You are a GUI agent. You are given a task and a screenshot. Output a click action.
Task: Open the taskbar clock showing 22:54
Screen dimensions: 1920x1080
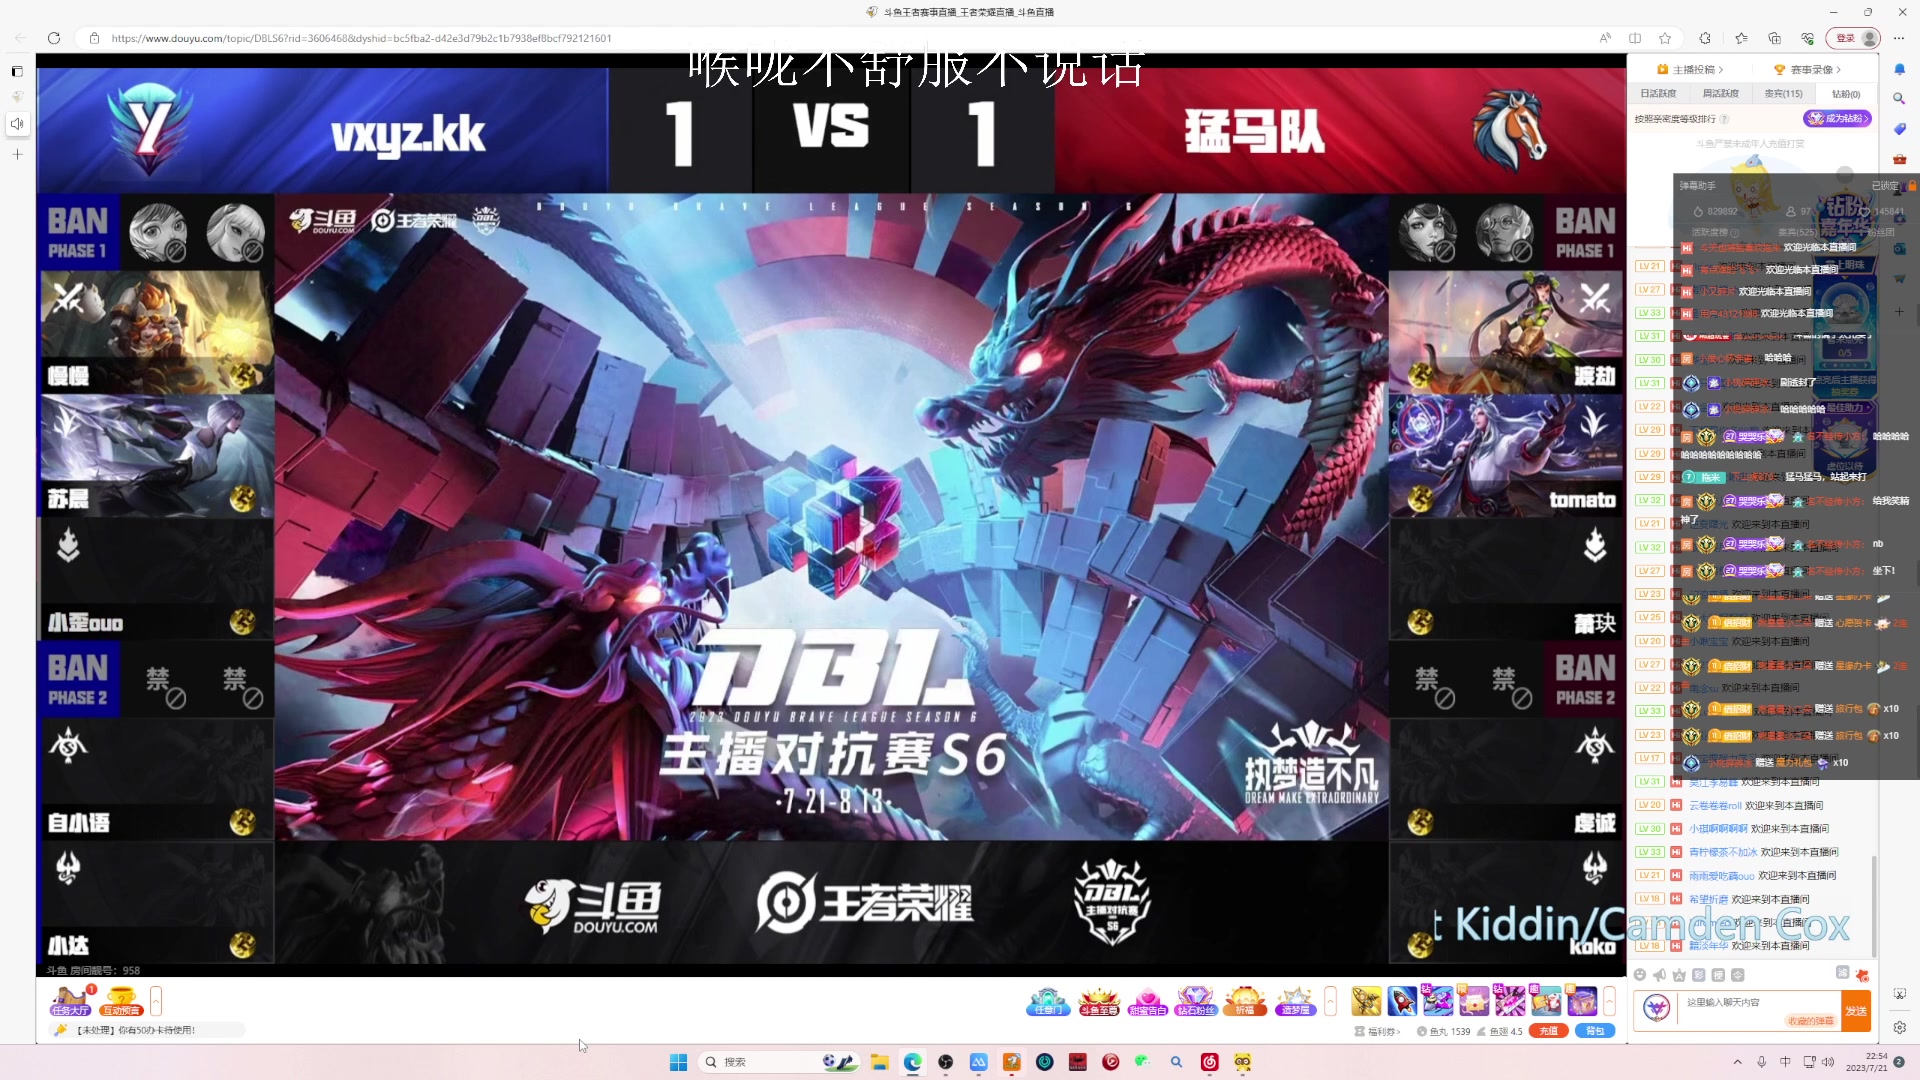point(1867,1062)
